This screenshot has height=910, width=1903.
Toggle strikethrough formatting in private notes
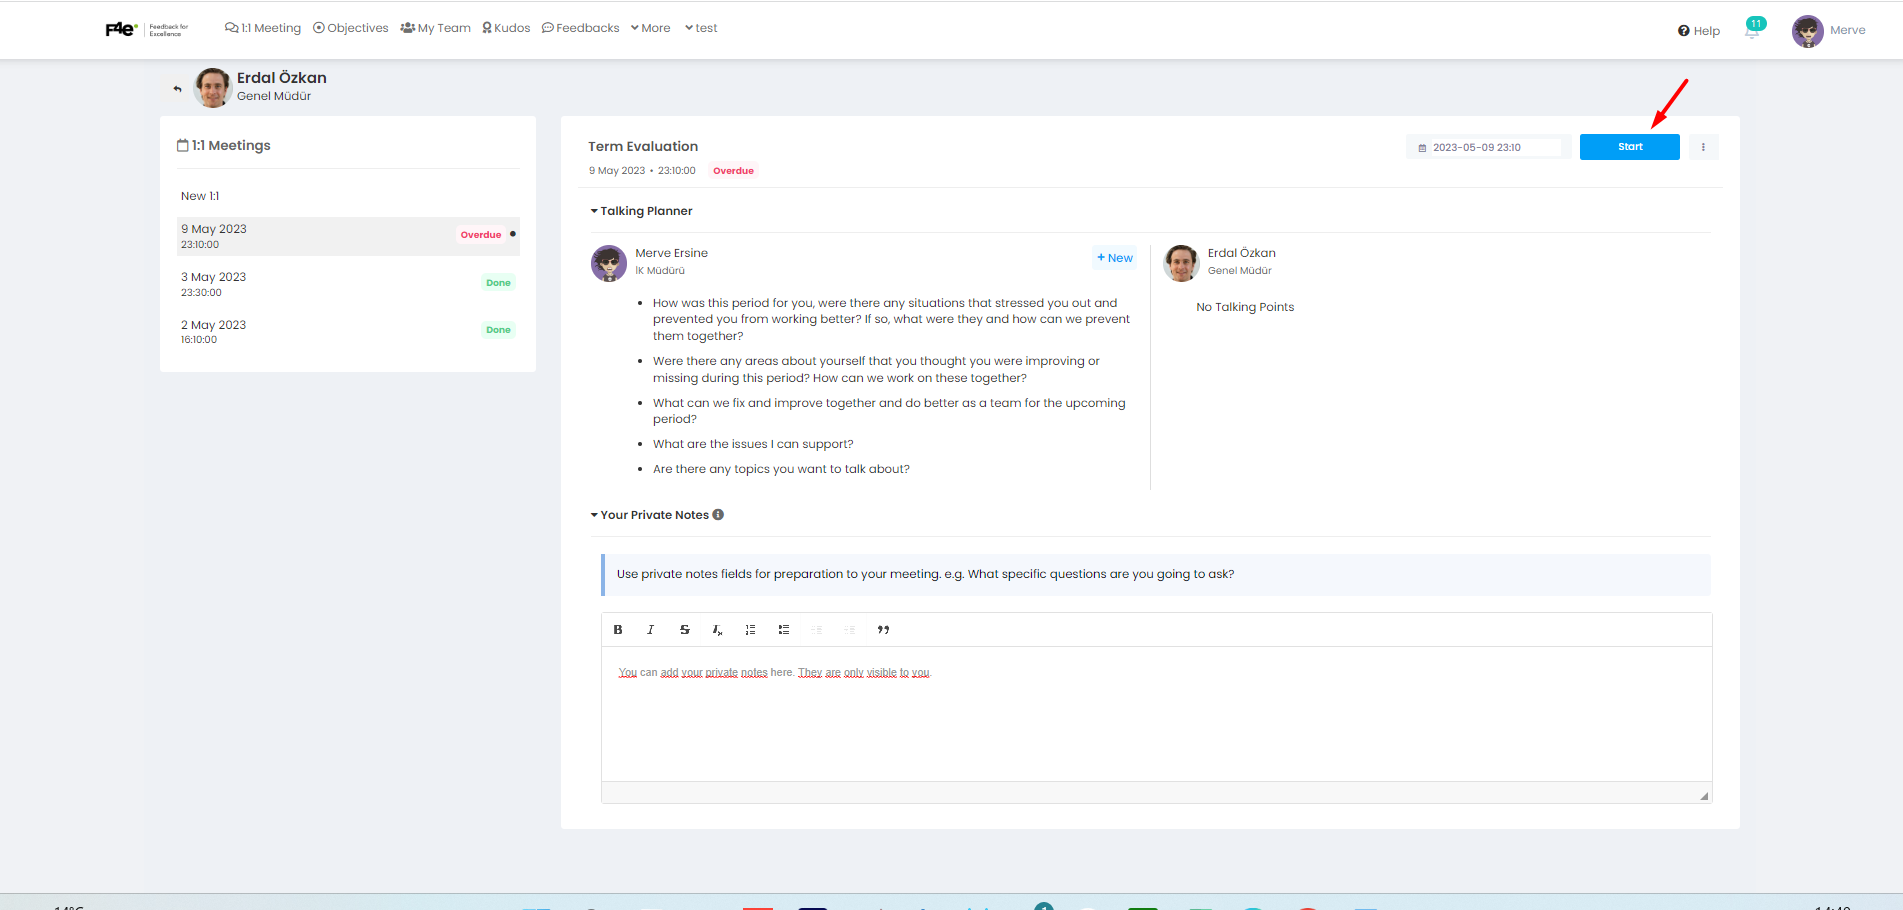(684, 630)
